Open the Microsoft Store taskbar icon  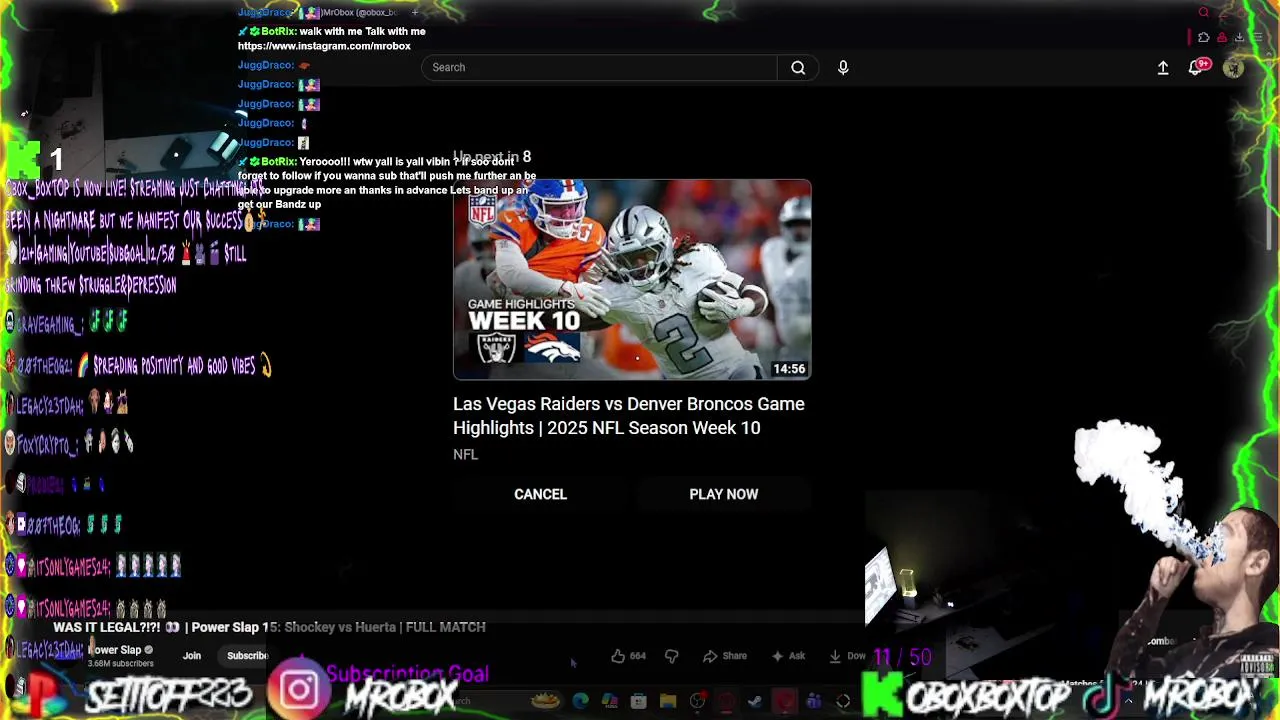[x=638, y=701]
